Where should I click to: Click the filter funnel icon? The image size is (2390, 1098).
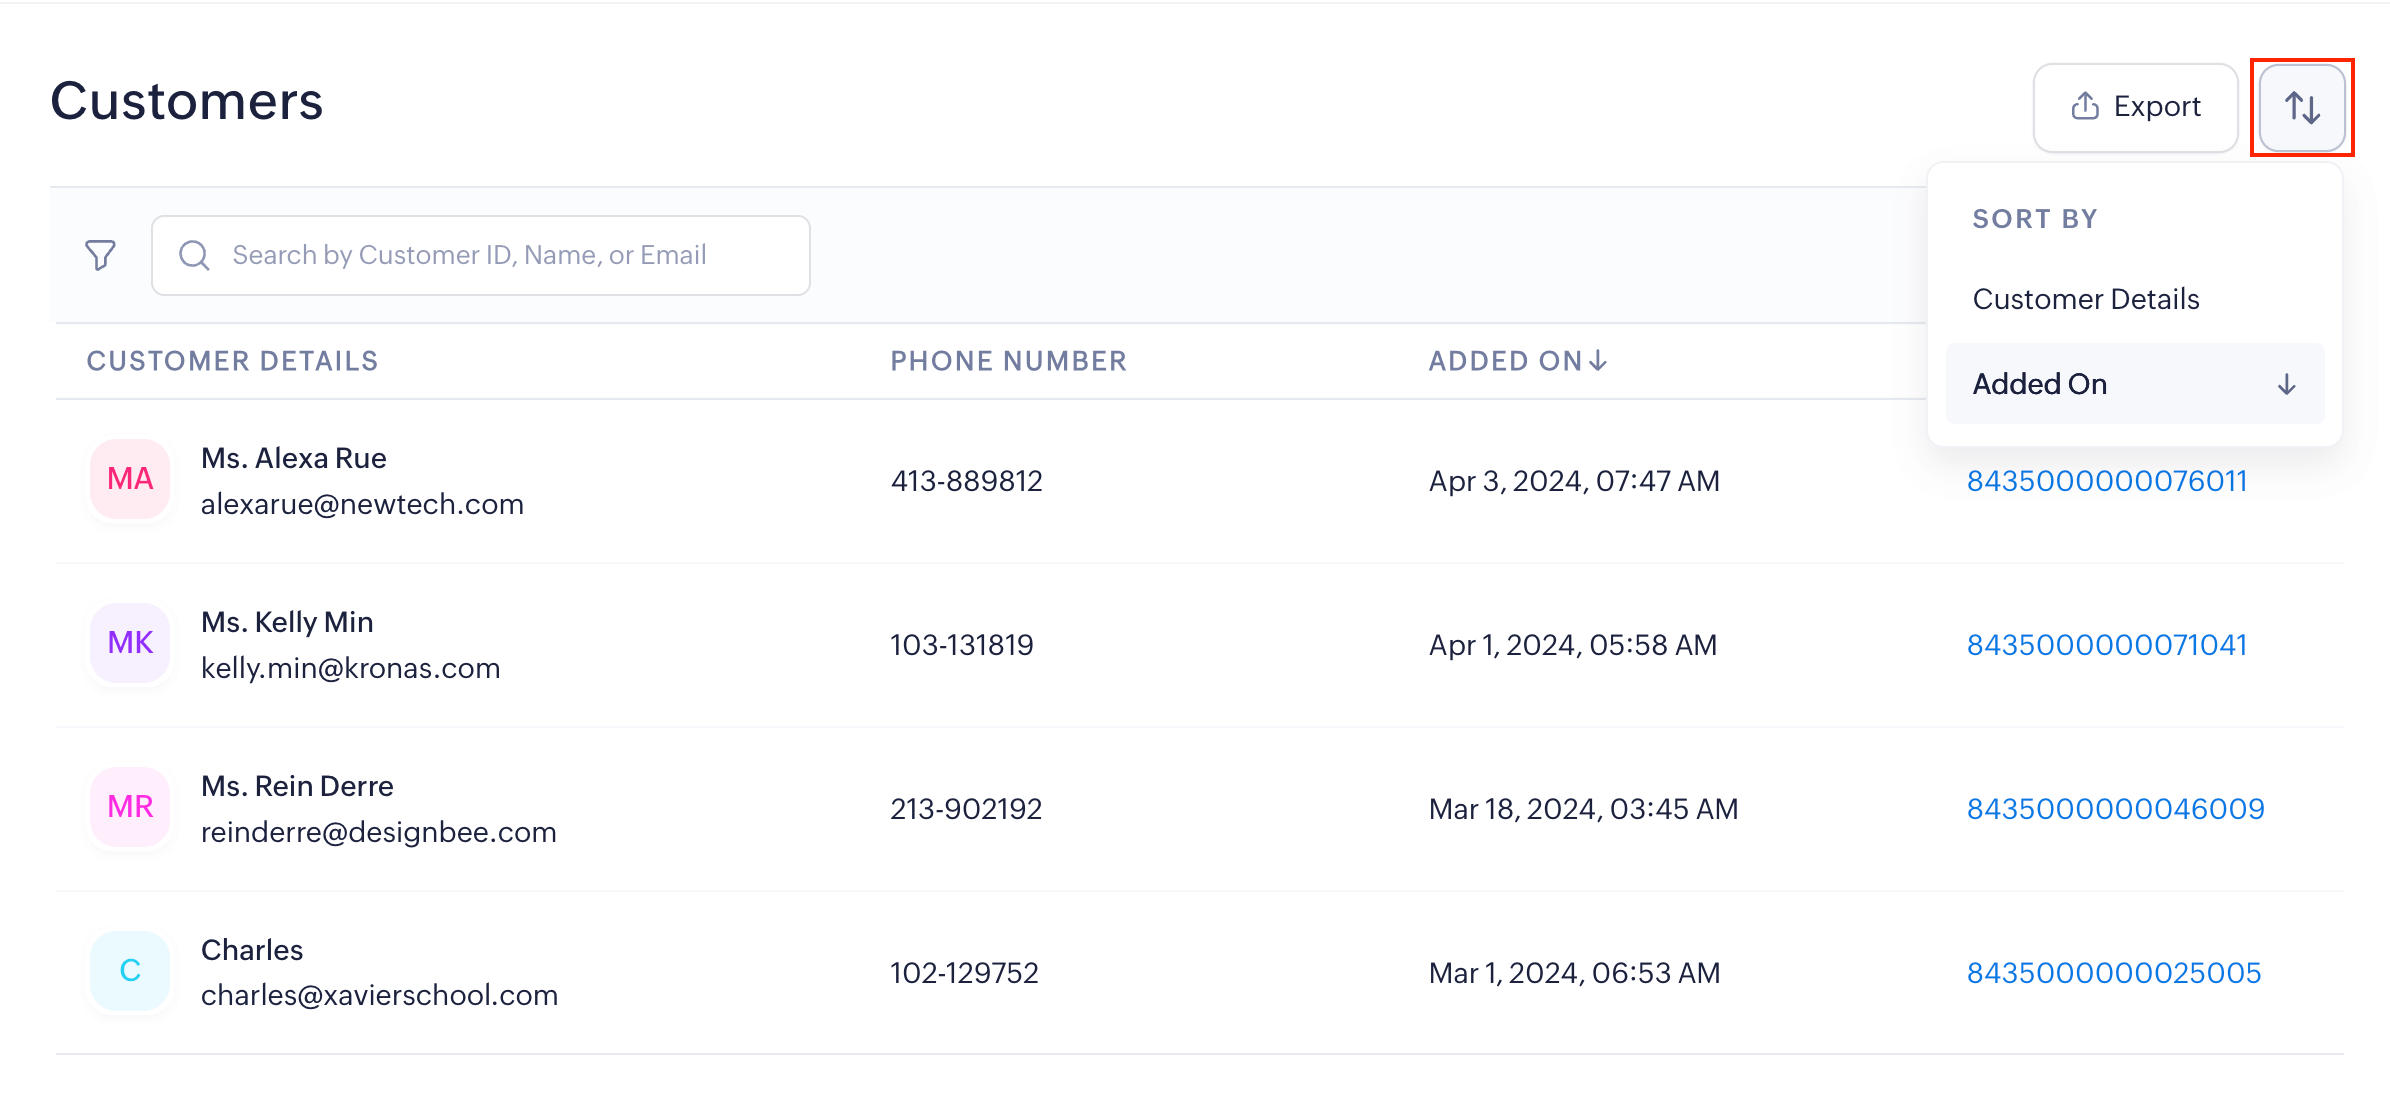100,255
